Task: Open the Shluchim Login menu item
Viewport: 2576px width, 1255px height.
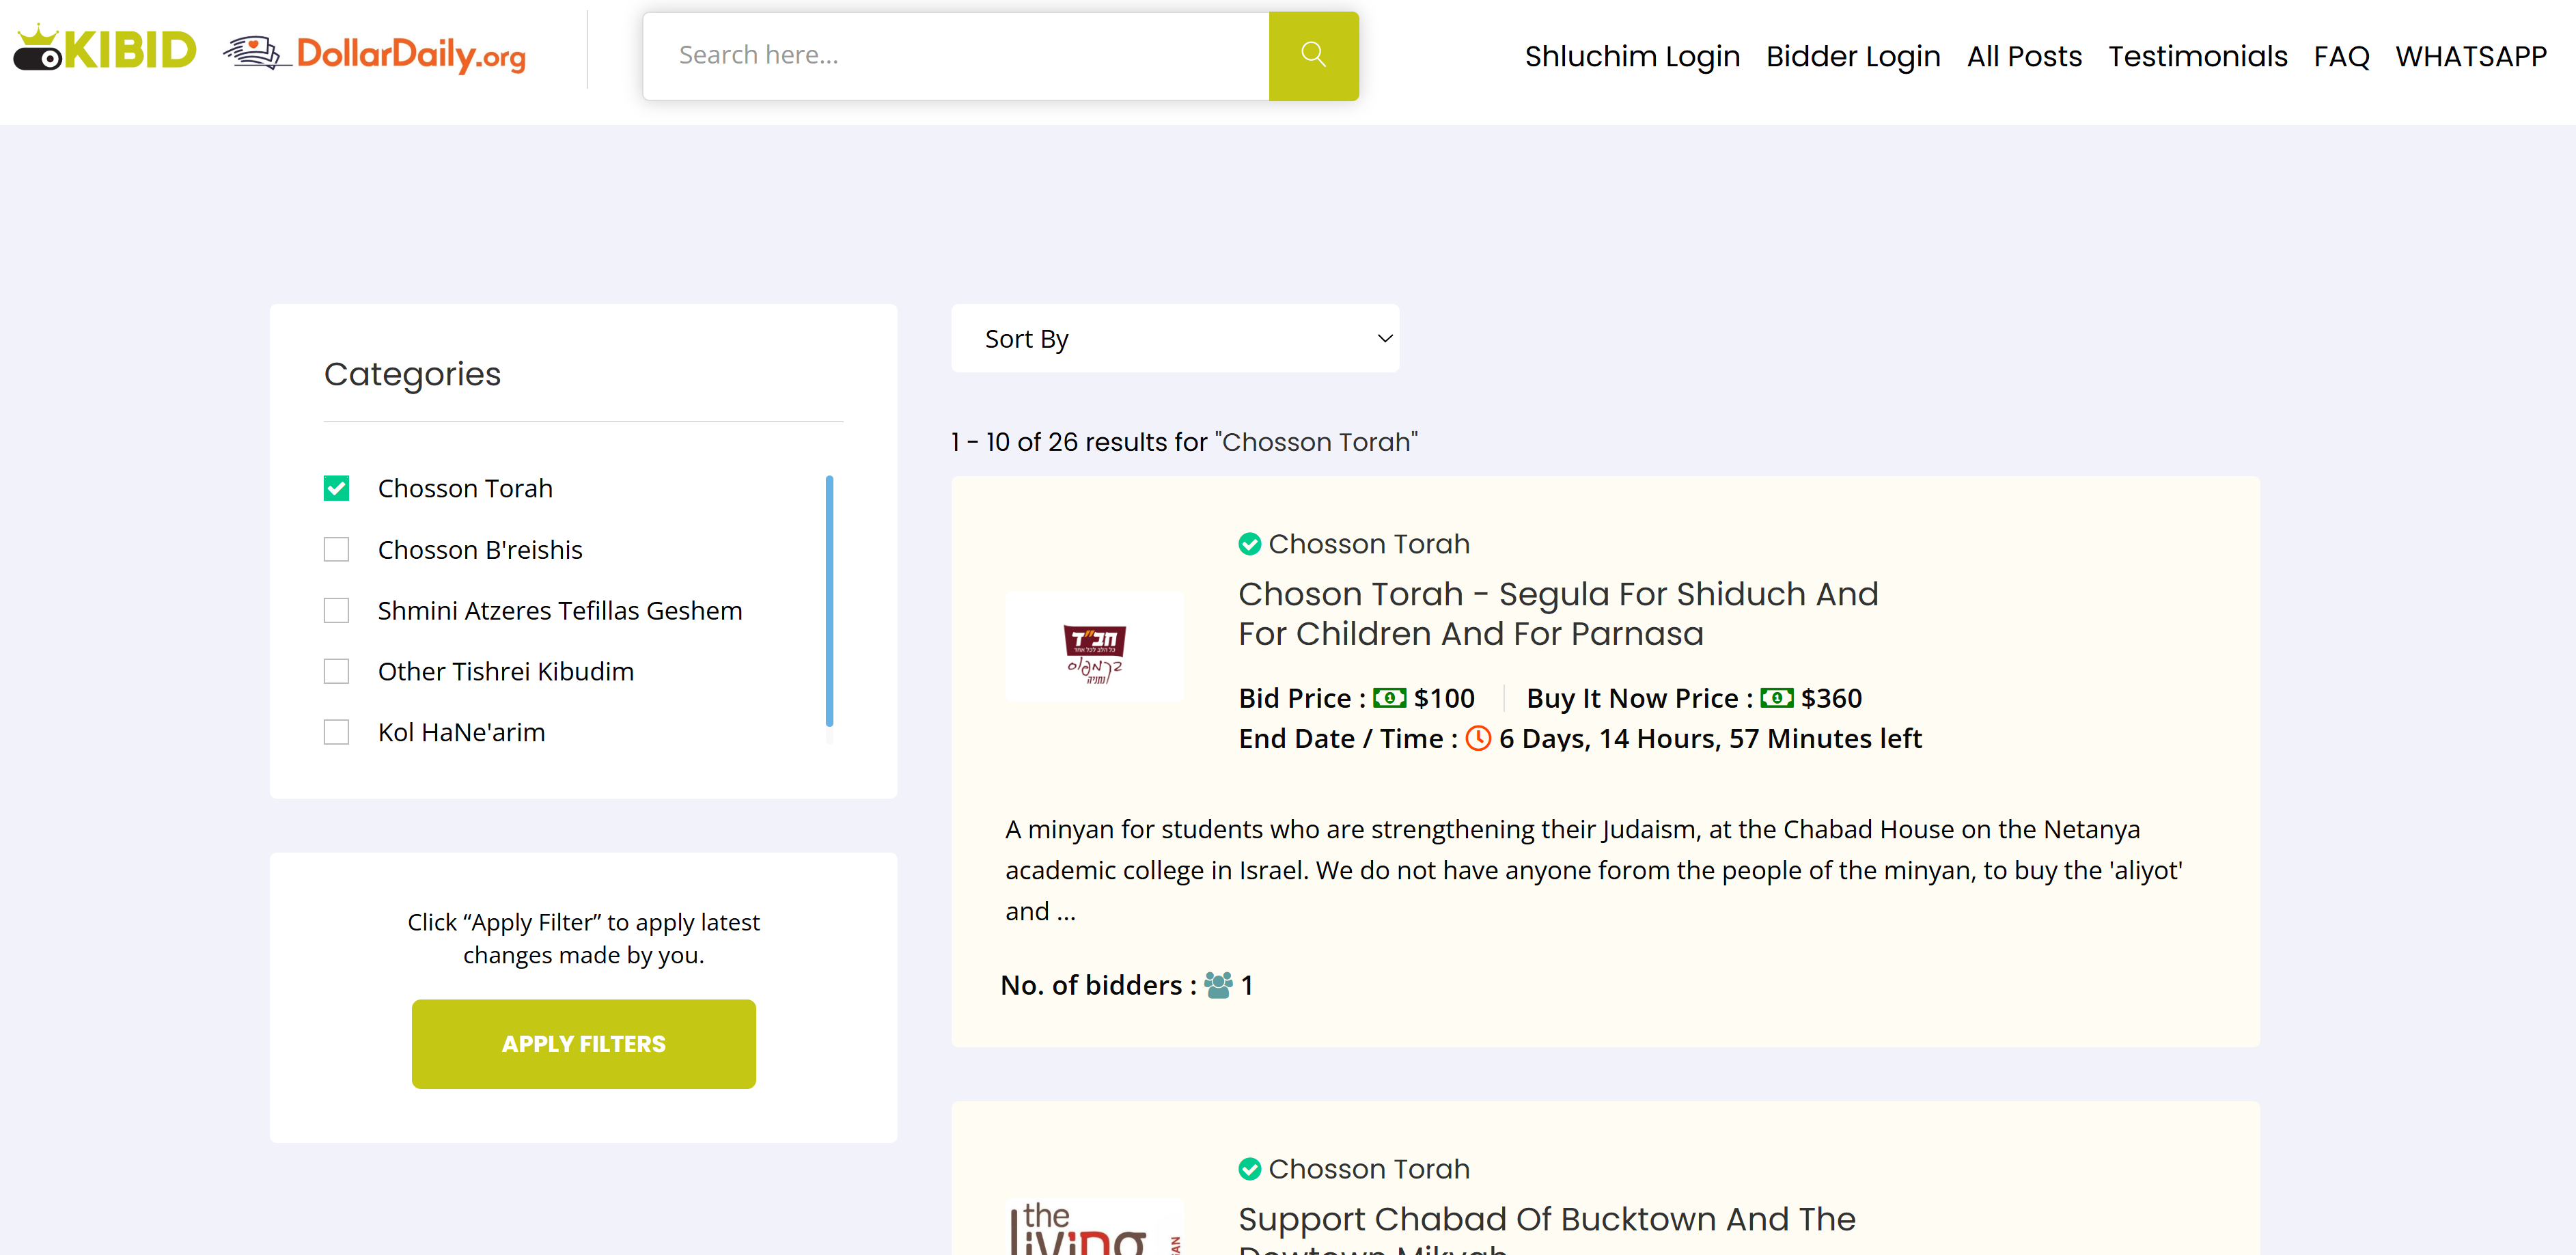Action: [1632, 57]
